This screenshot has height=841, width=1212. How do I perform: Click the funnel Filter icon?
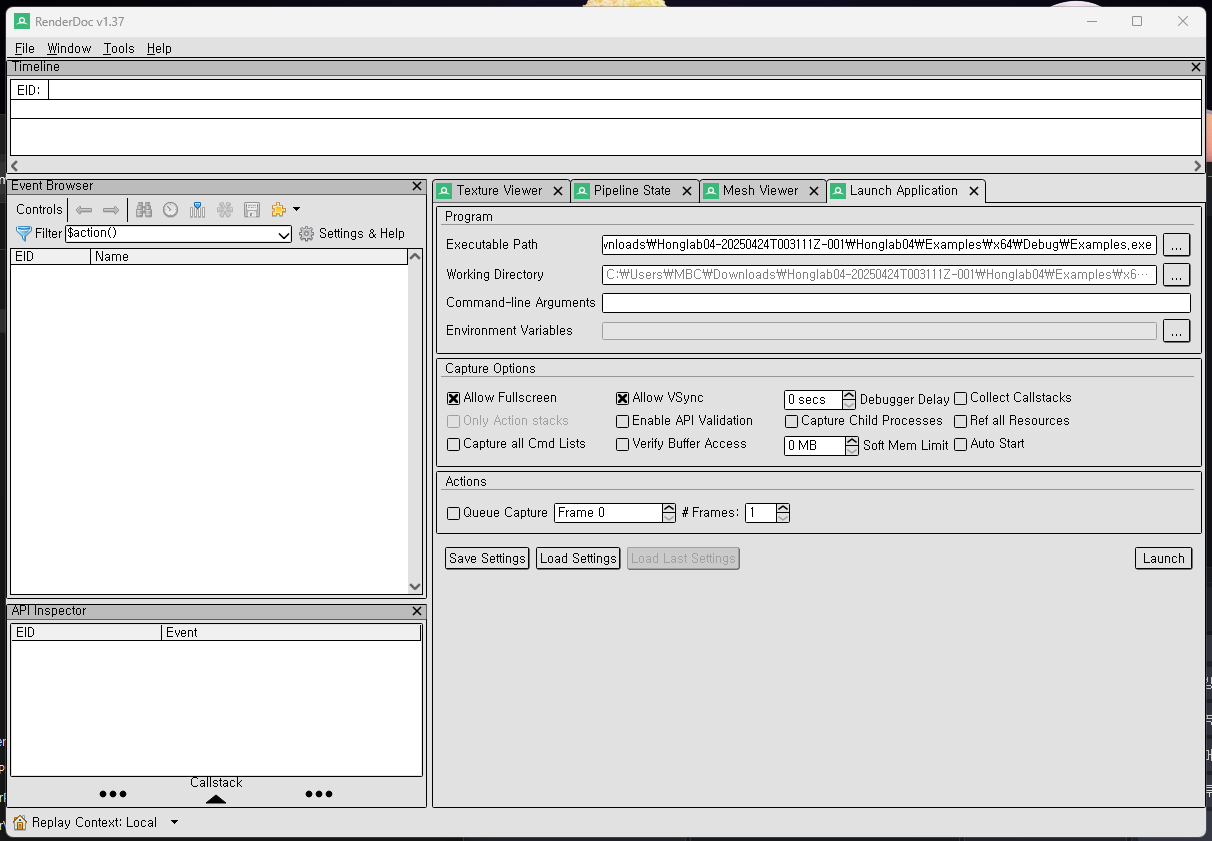coord(24,233)
